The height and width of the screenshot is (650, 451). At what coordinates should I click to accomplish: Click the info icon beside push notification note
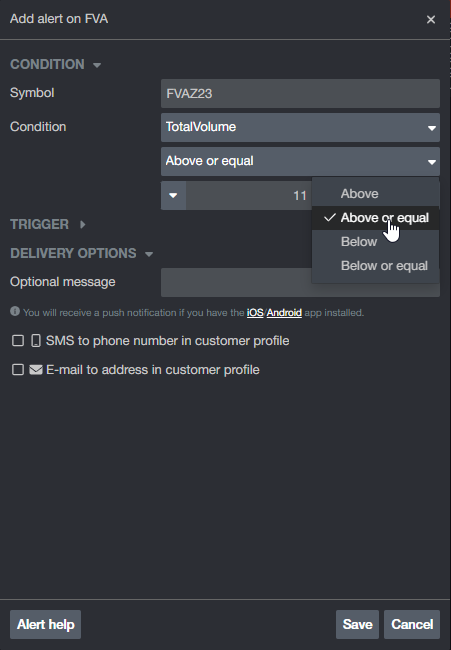coord(15,311)
